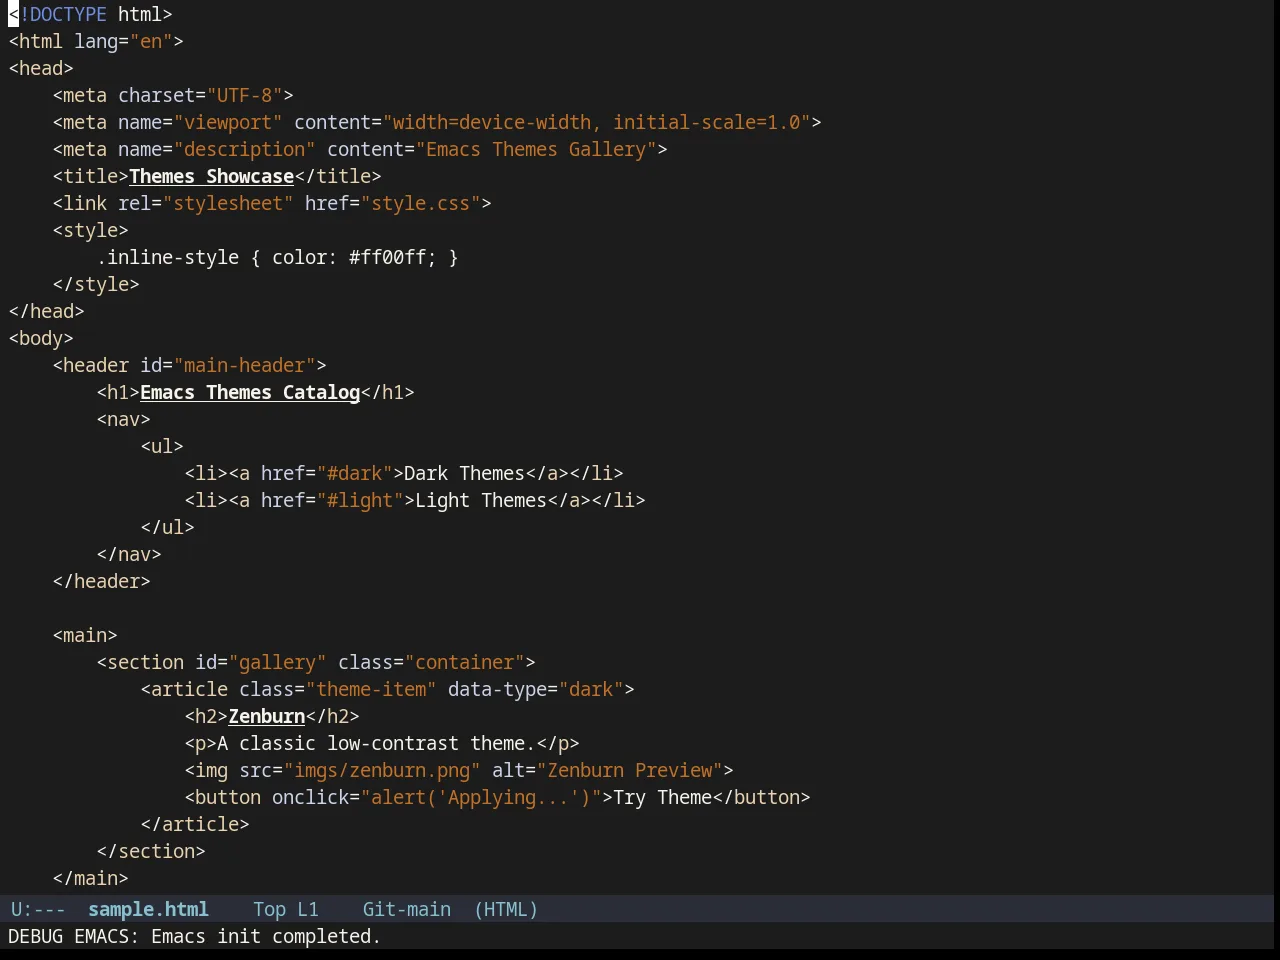The height and width of the screenshot is (960, 1280).
Task: Click the opening <body> tag
Action: (41, 338)
